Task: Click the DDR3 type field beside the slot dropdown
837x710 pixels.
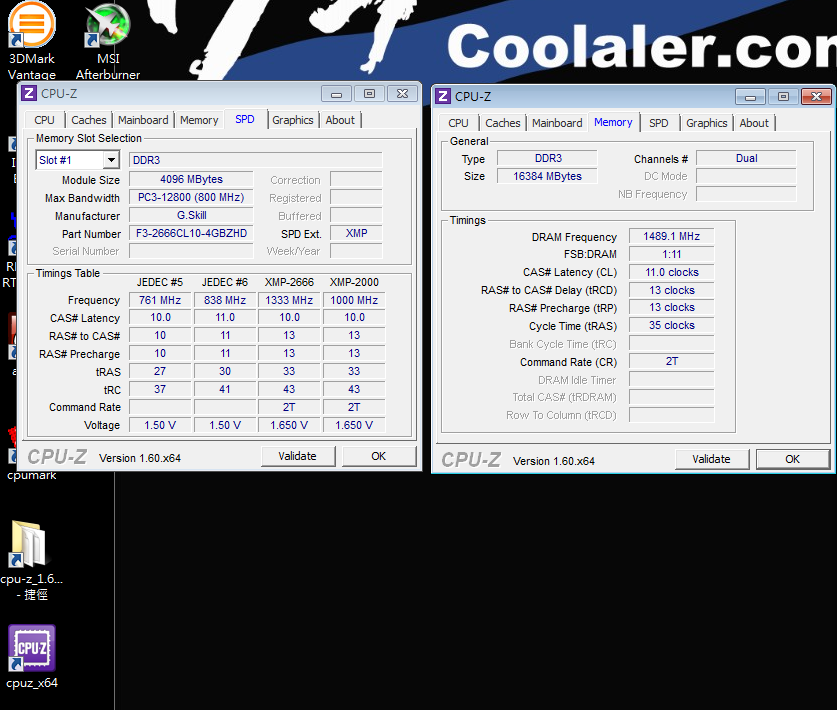Action: point(256,160)
